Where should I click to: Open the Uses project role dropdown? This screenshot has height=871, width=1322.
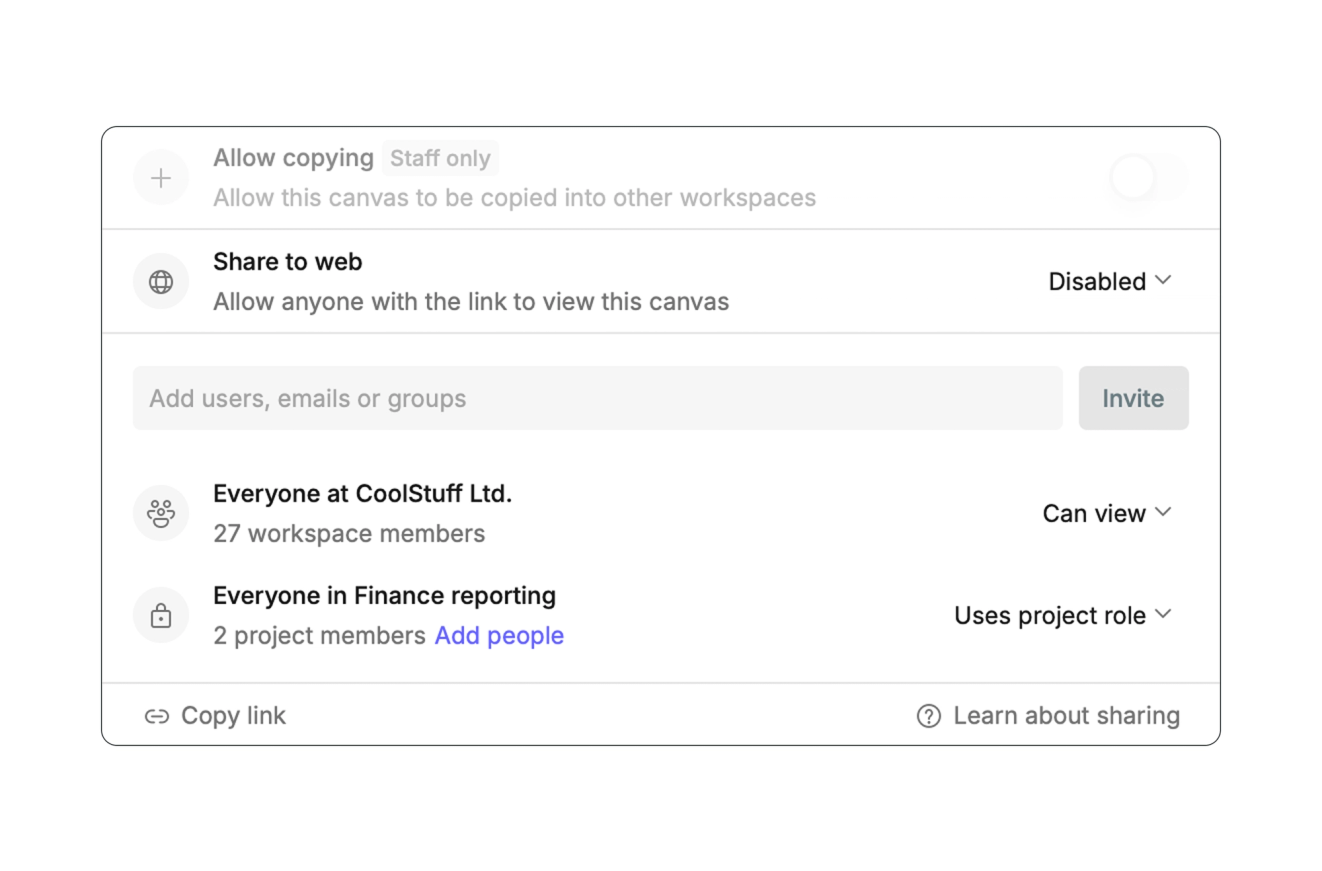coord(1062,615)
